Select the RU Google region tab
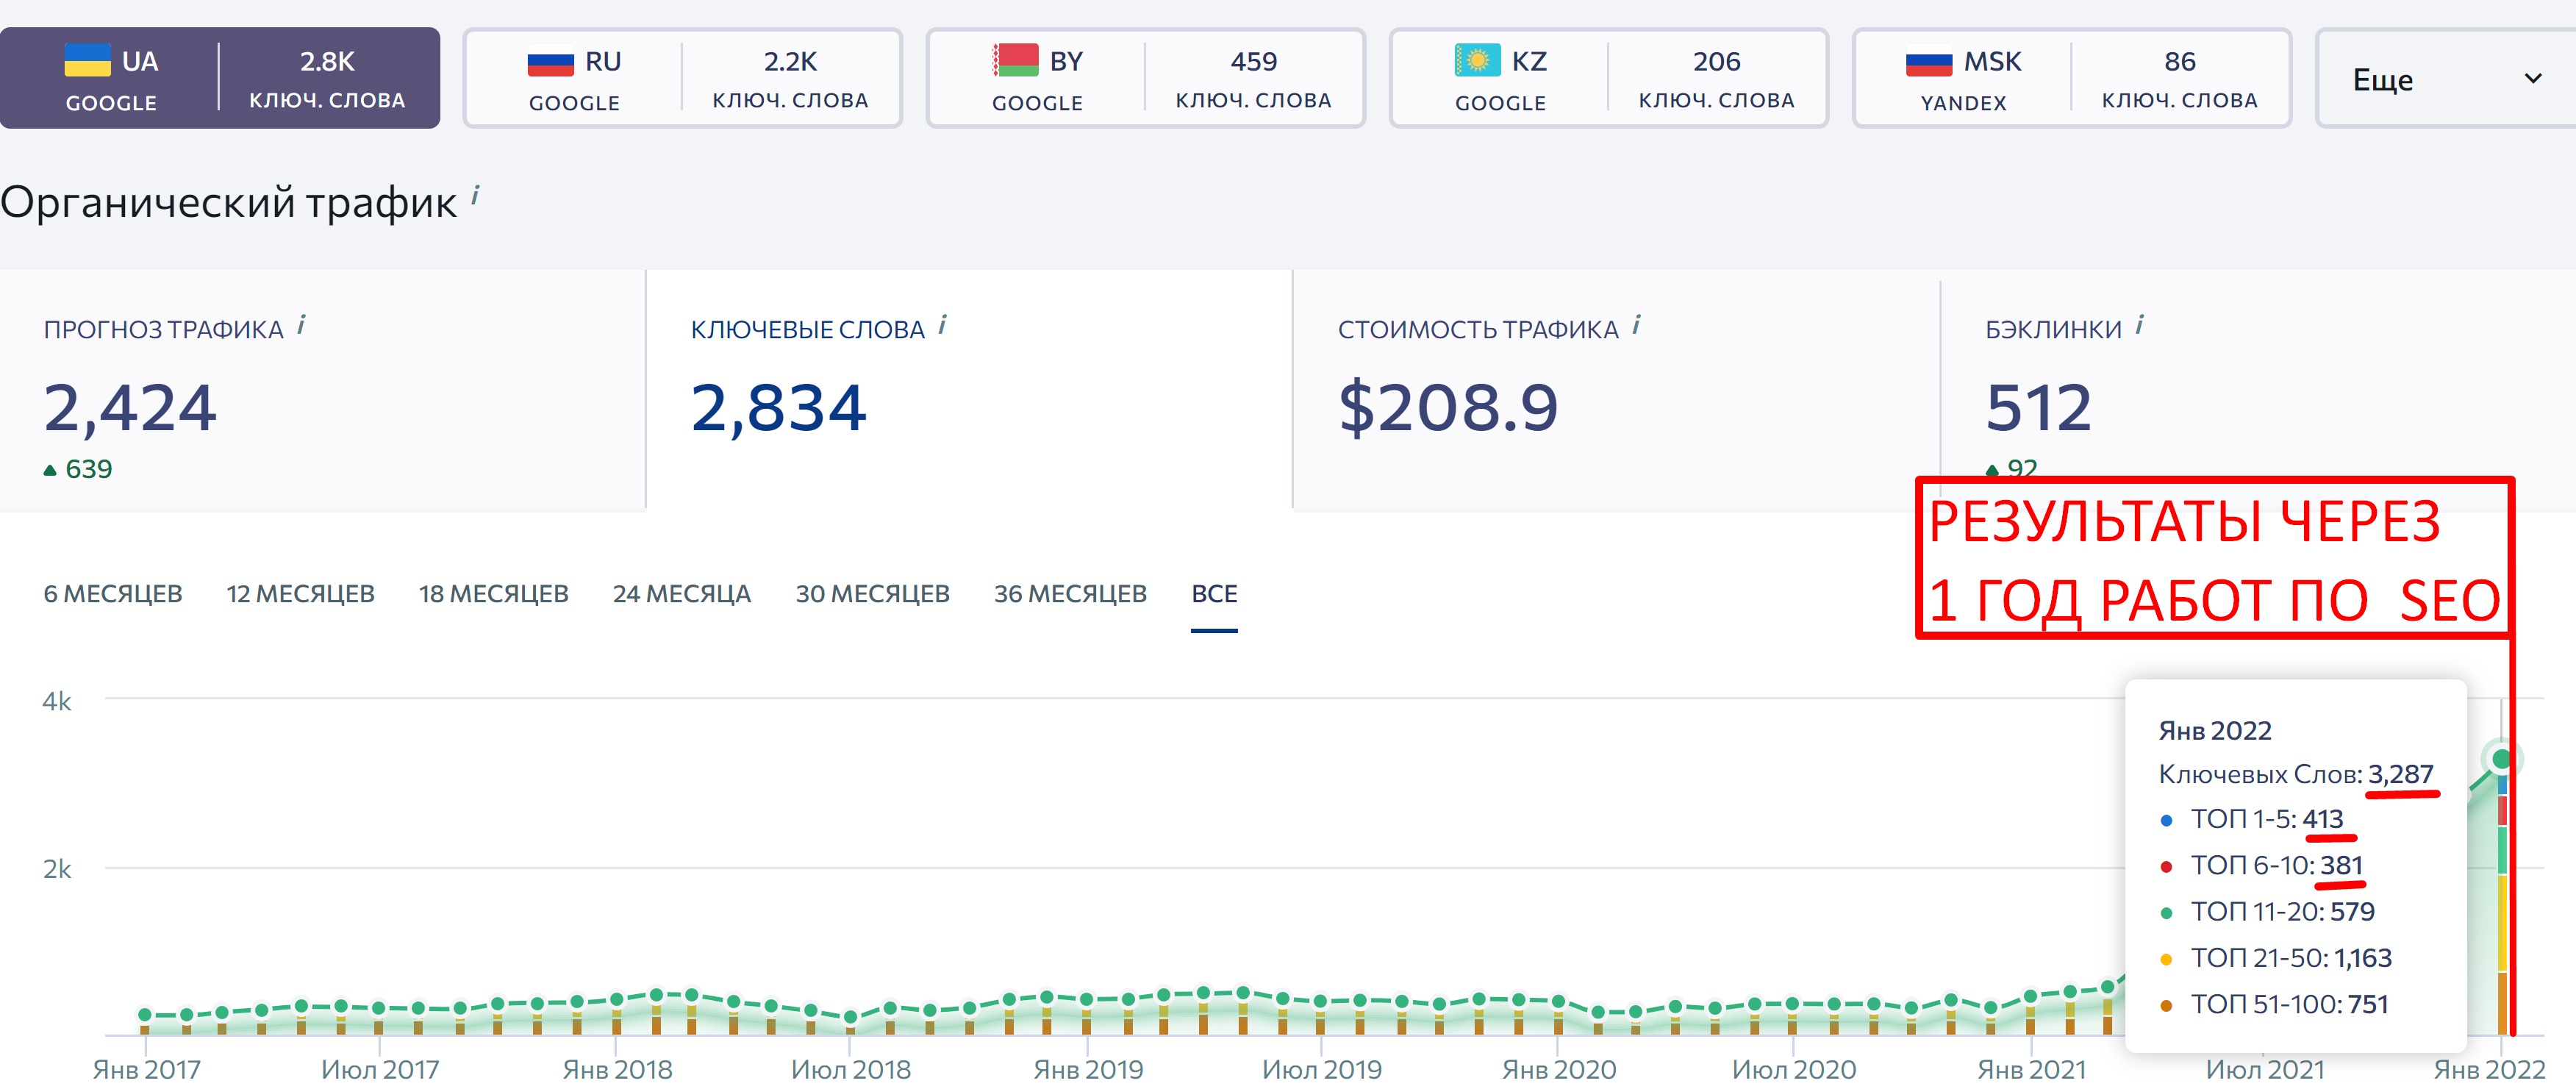 [682, 78]
